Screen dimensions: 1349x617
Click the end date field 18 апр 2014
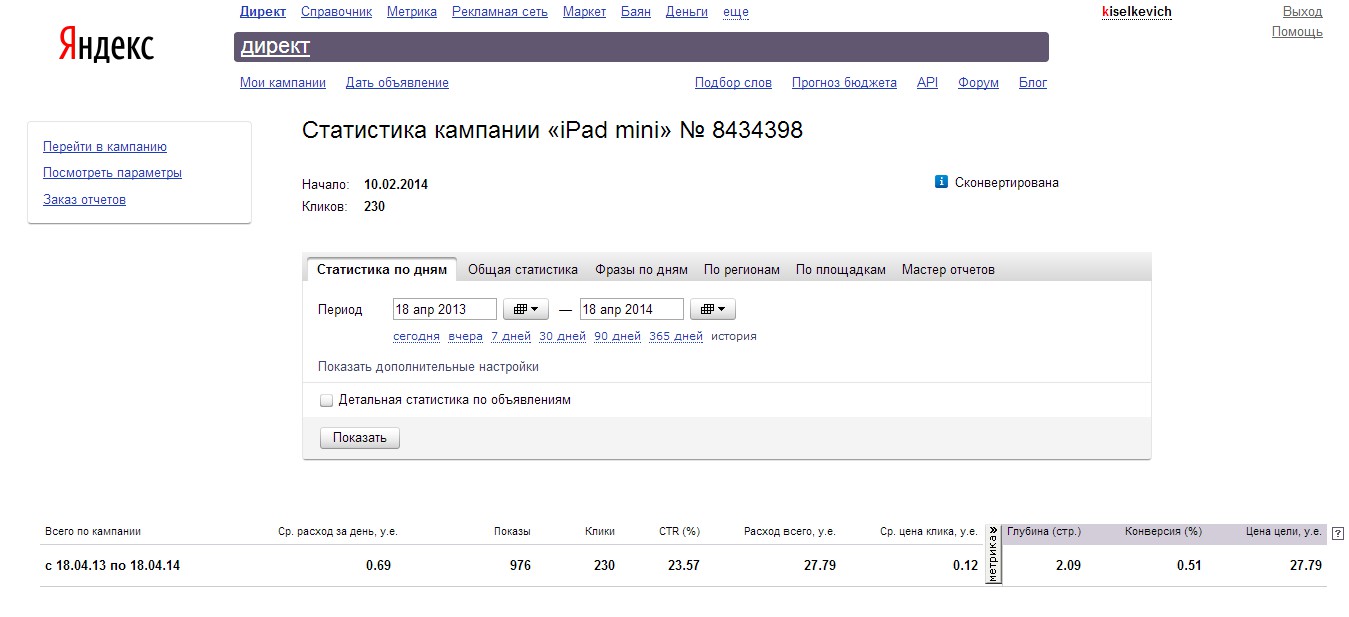632,309
